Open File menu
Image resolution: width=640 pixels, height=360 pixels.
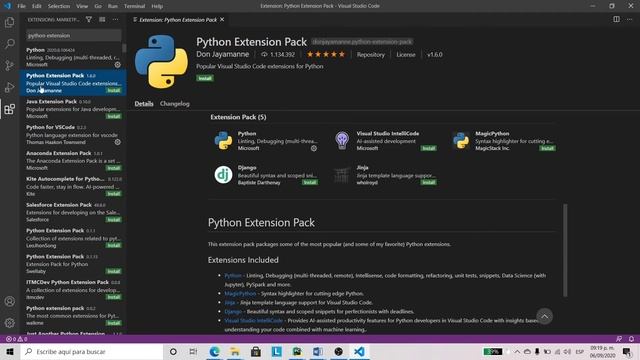[21, 6]
